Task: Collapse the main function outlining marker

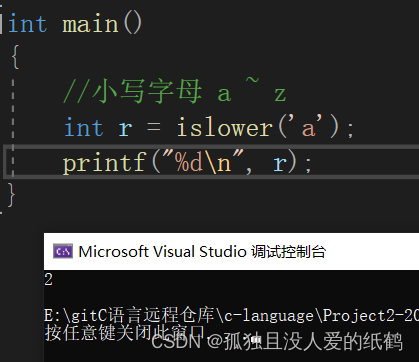Action: pos(1,24)
